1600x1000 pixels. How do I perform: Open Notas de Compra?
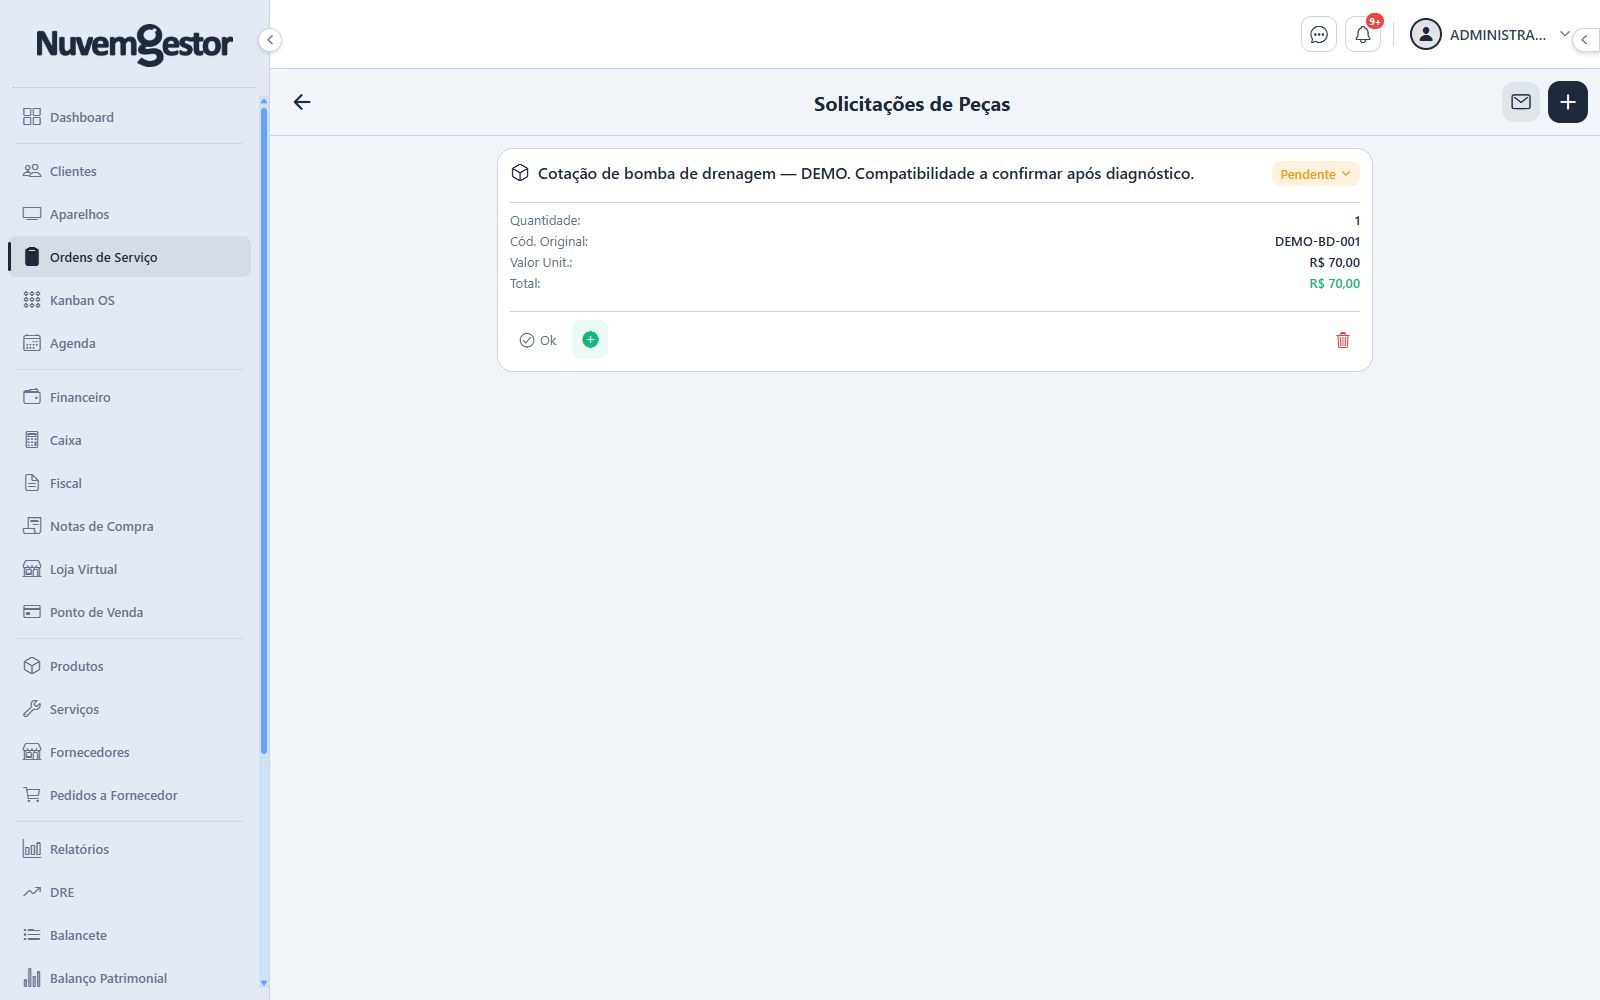click(129, 526)
